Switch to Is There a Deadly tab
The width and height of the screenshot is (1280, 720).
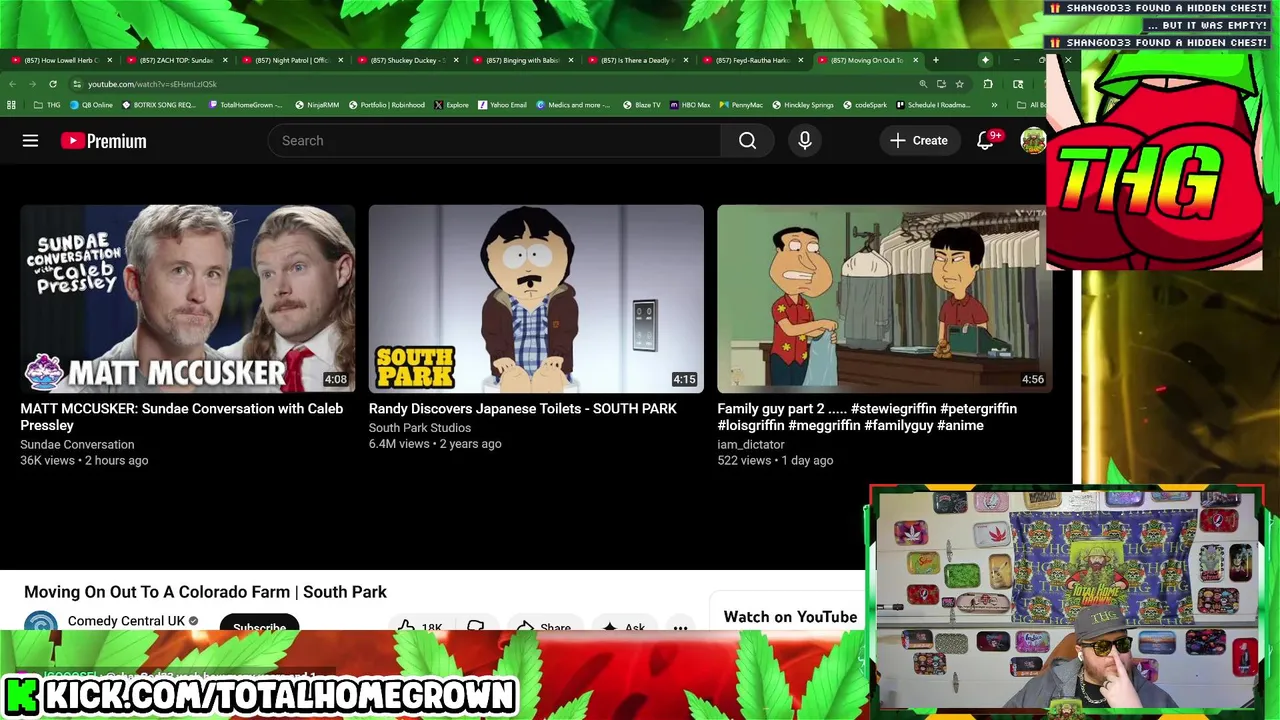[637, 60]
